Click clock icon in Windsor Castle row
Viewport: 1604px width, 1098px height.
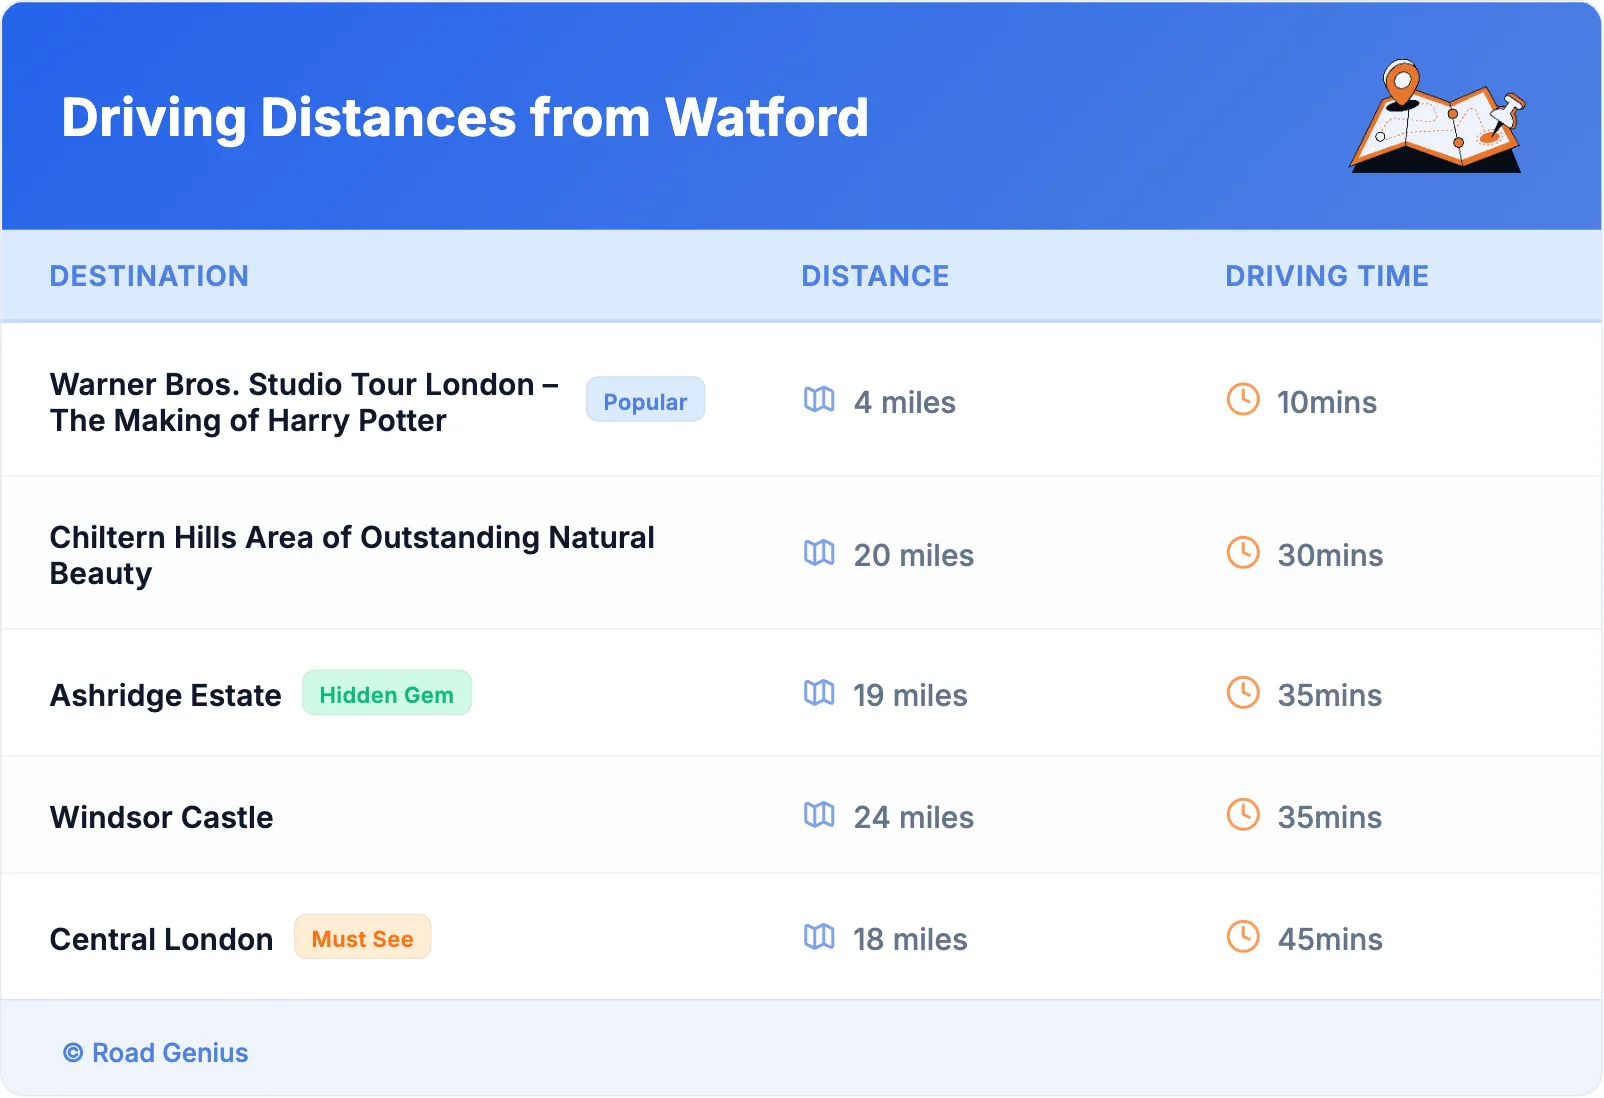(1243, 814)
